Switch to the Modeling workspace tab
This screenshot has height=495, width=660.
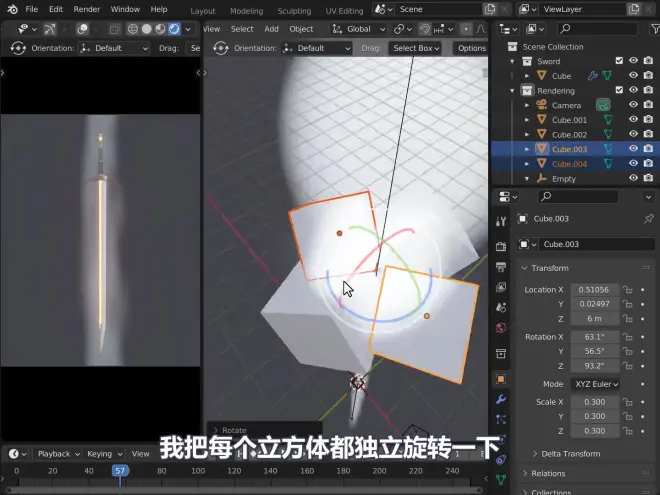246,11
